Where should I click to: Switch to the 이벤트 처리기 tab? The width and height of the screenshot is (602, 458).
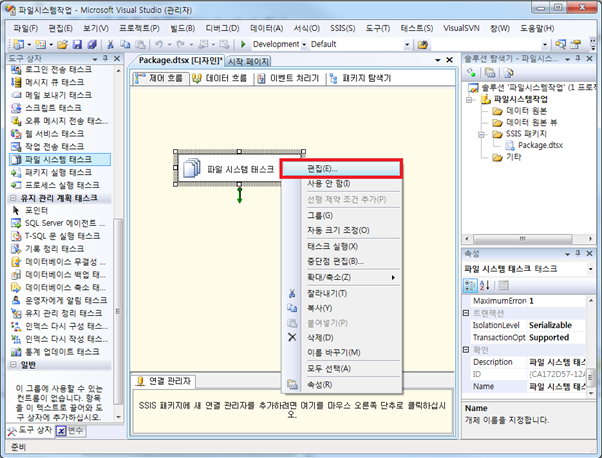click(x=288, y=78)
